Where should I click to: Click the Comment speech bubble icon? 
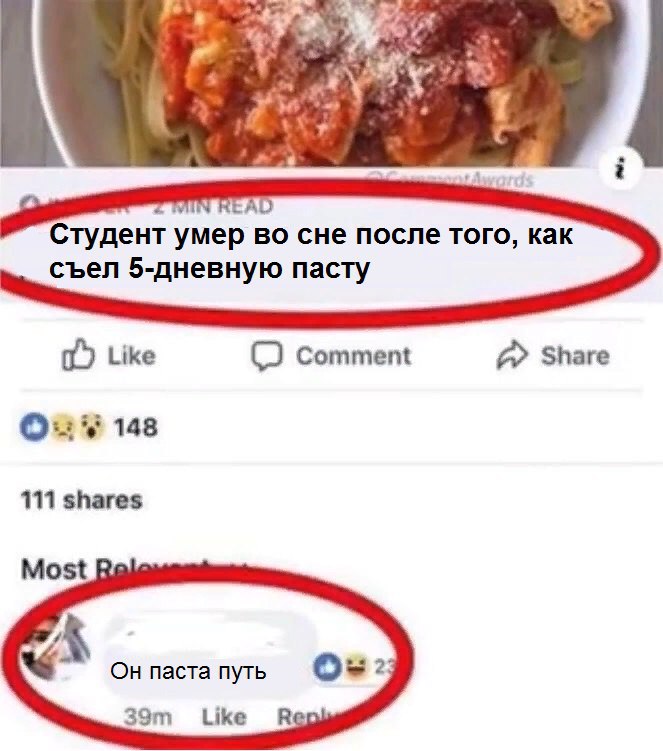[x=267, y=356]
